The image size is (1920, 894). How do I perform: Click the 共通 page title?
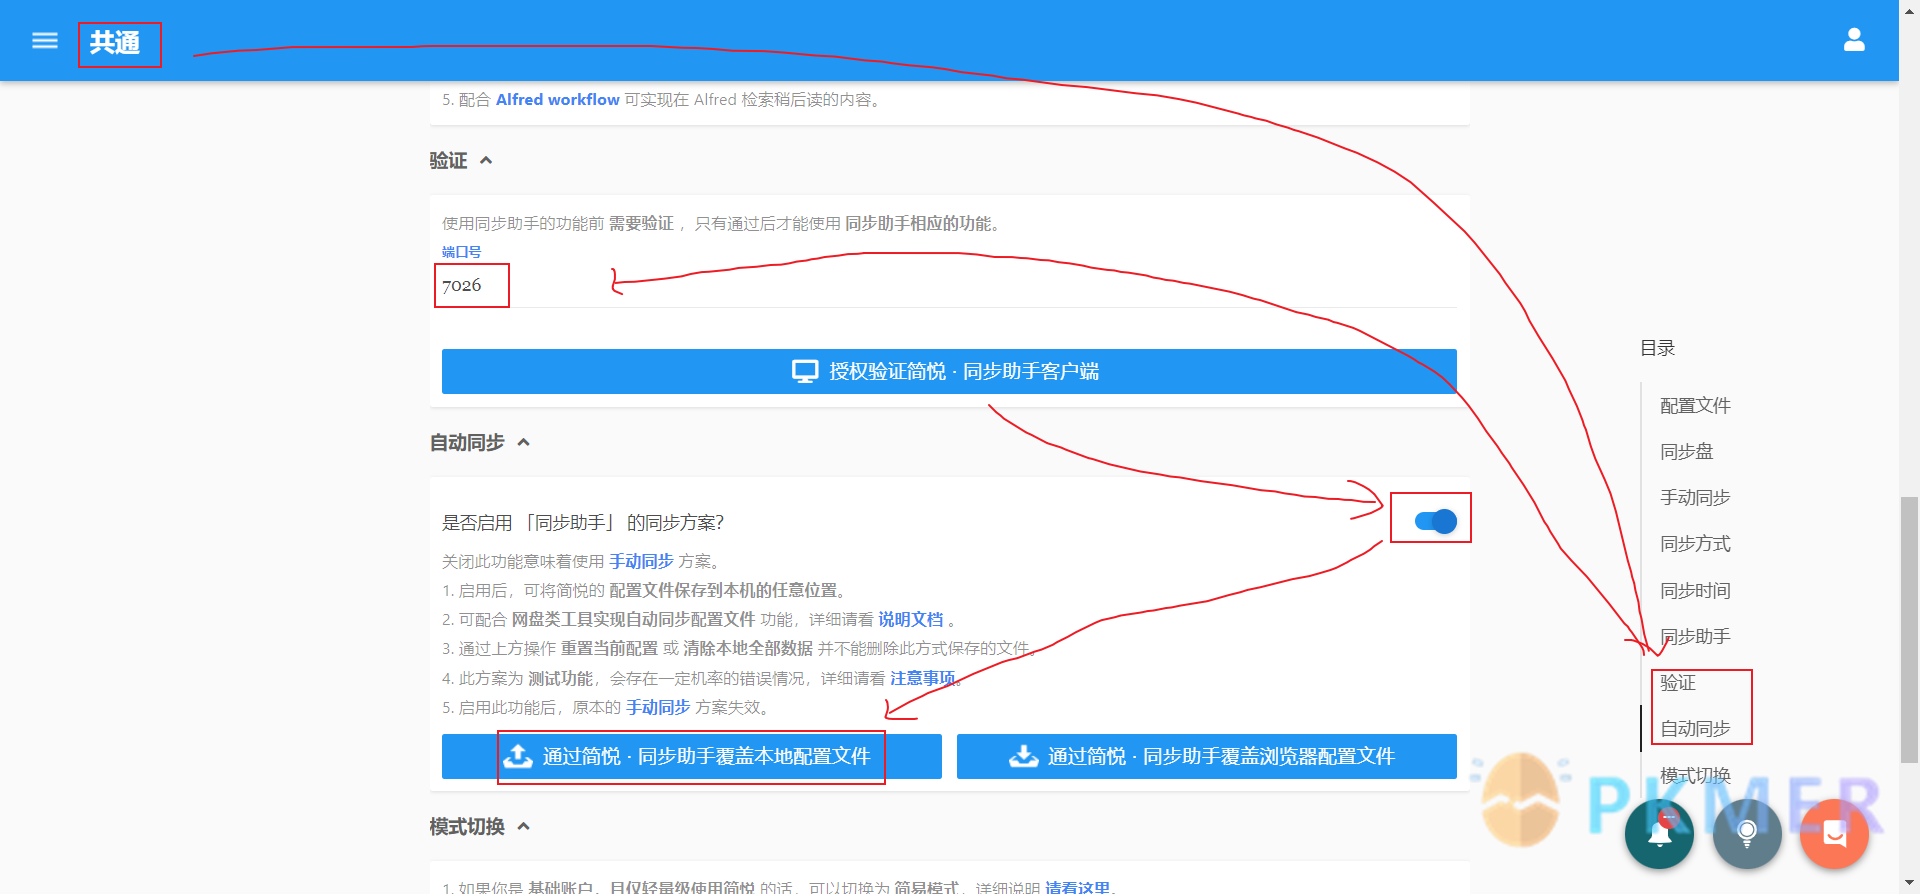click(x=115, y=43)
